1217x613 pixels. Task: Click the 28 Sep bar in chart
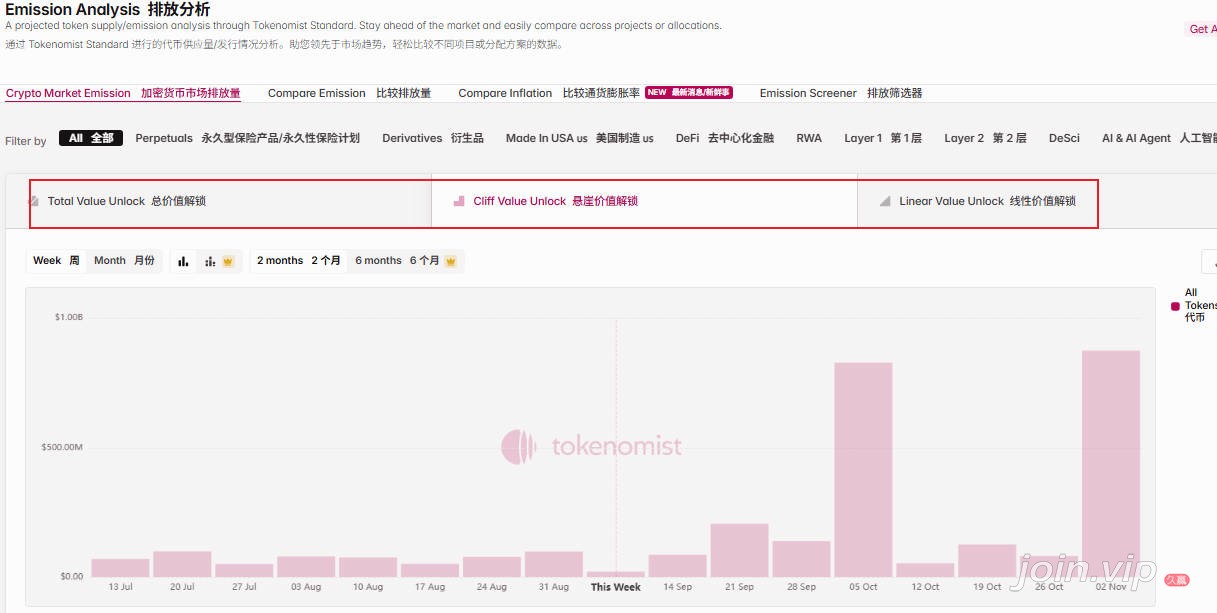[x=802, y=559]
